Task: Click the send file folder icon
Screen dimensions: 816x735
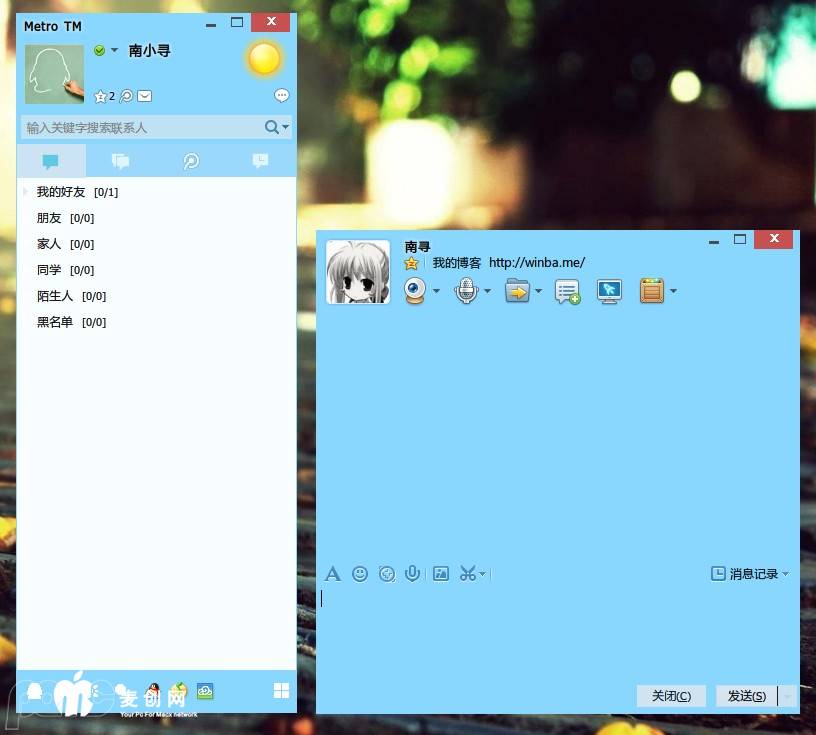Action: (x=516, y=291)
